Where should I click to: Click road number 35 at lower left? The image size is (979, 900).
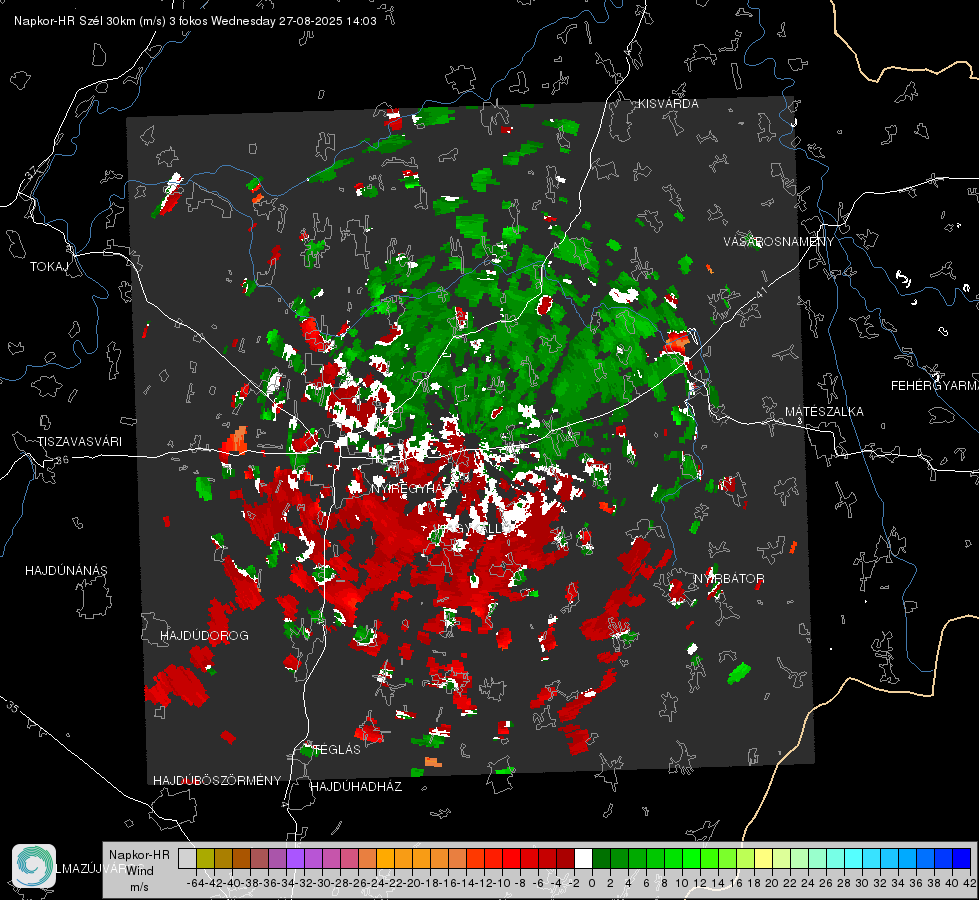tap(13, 707)
